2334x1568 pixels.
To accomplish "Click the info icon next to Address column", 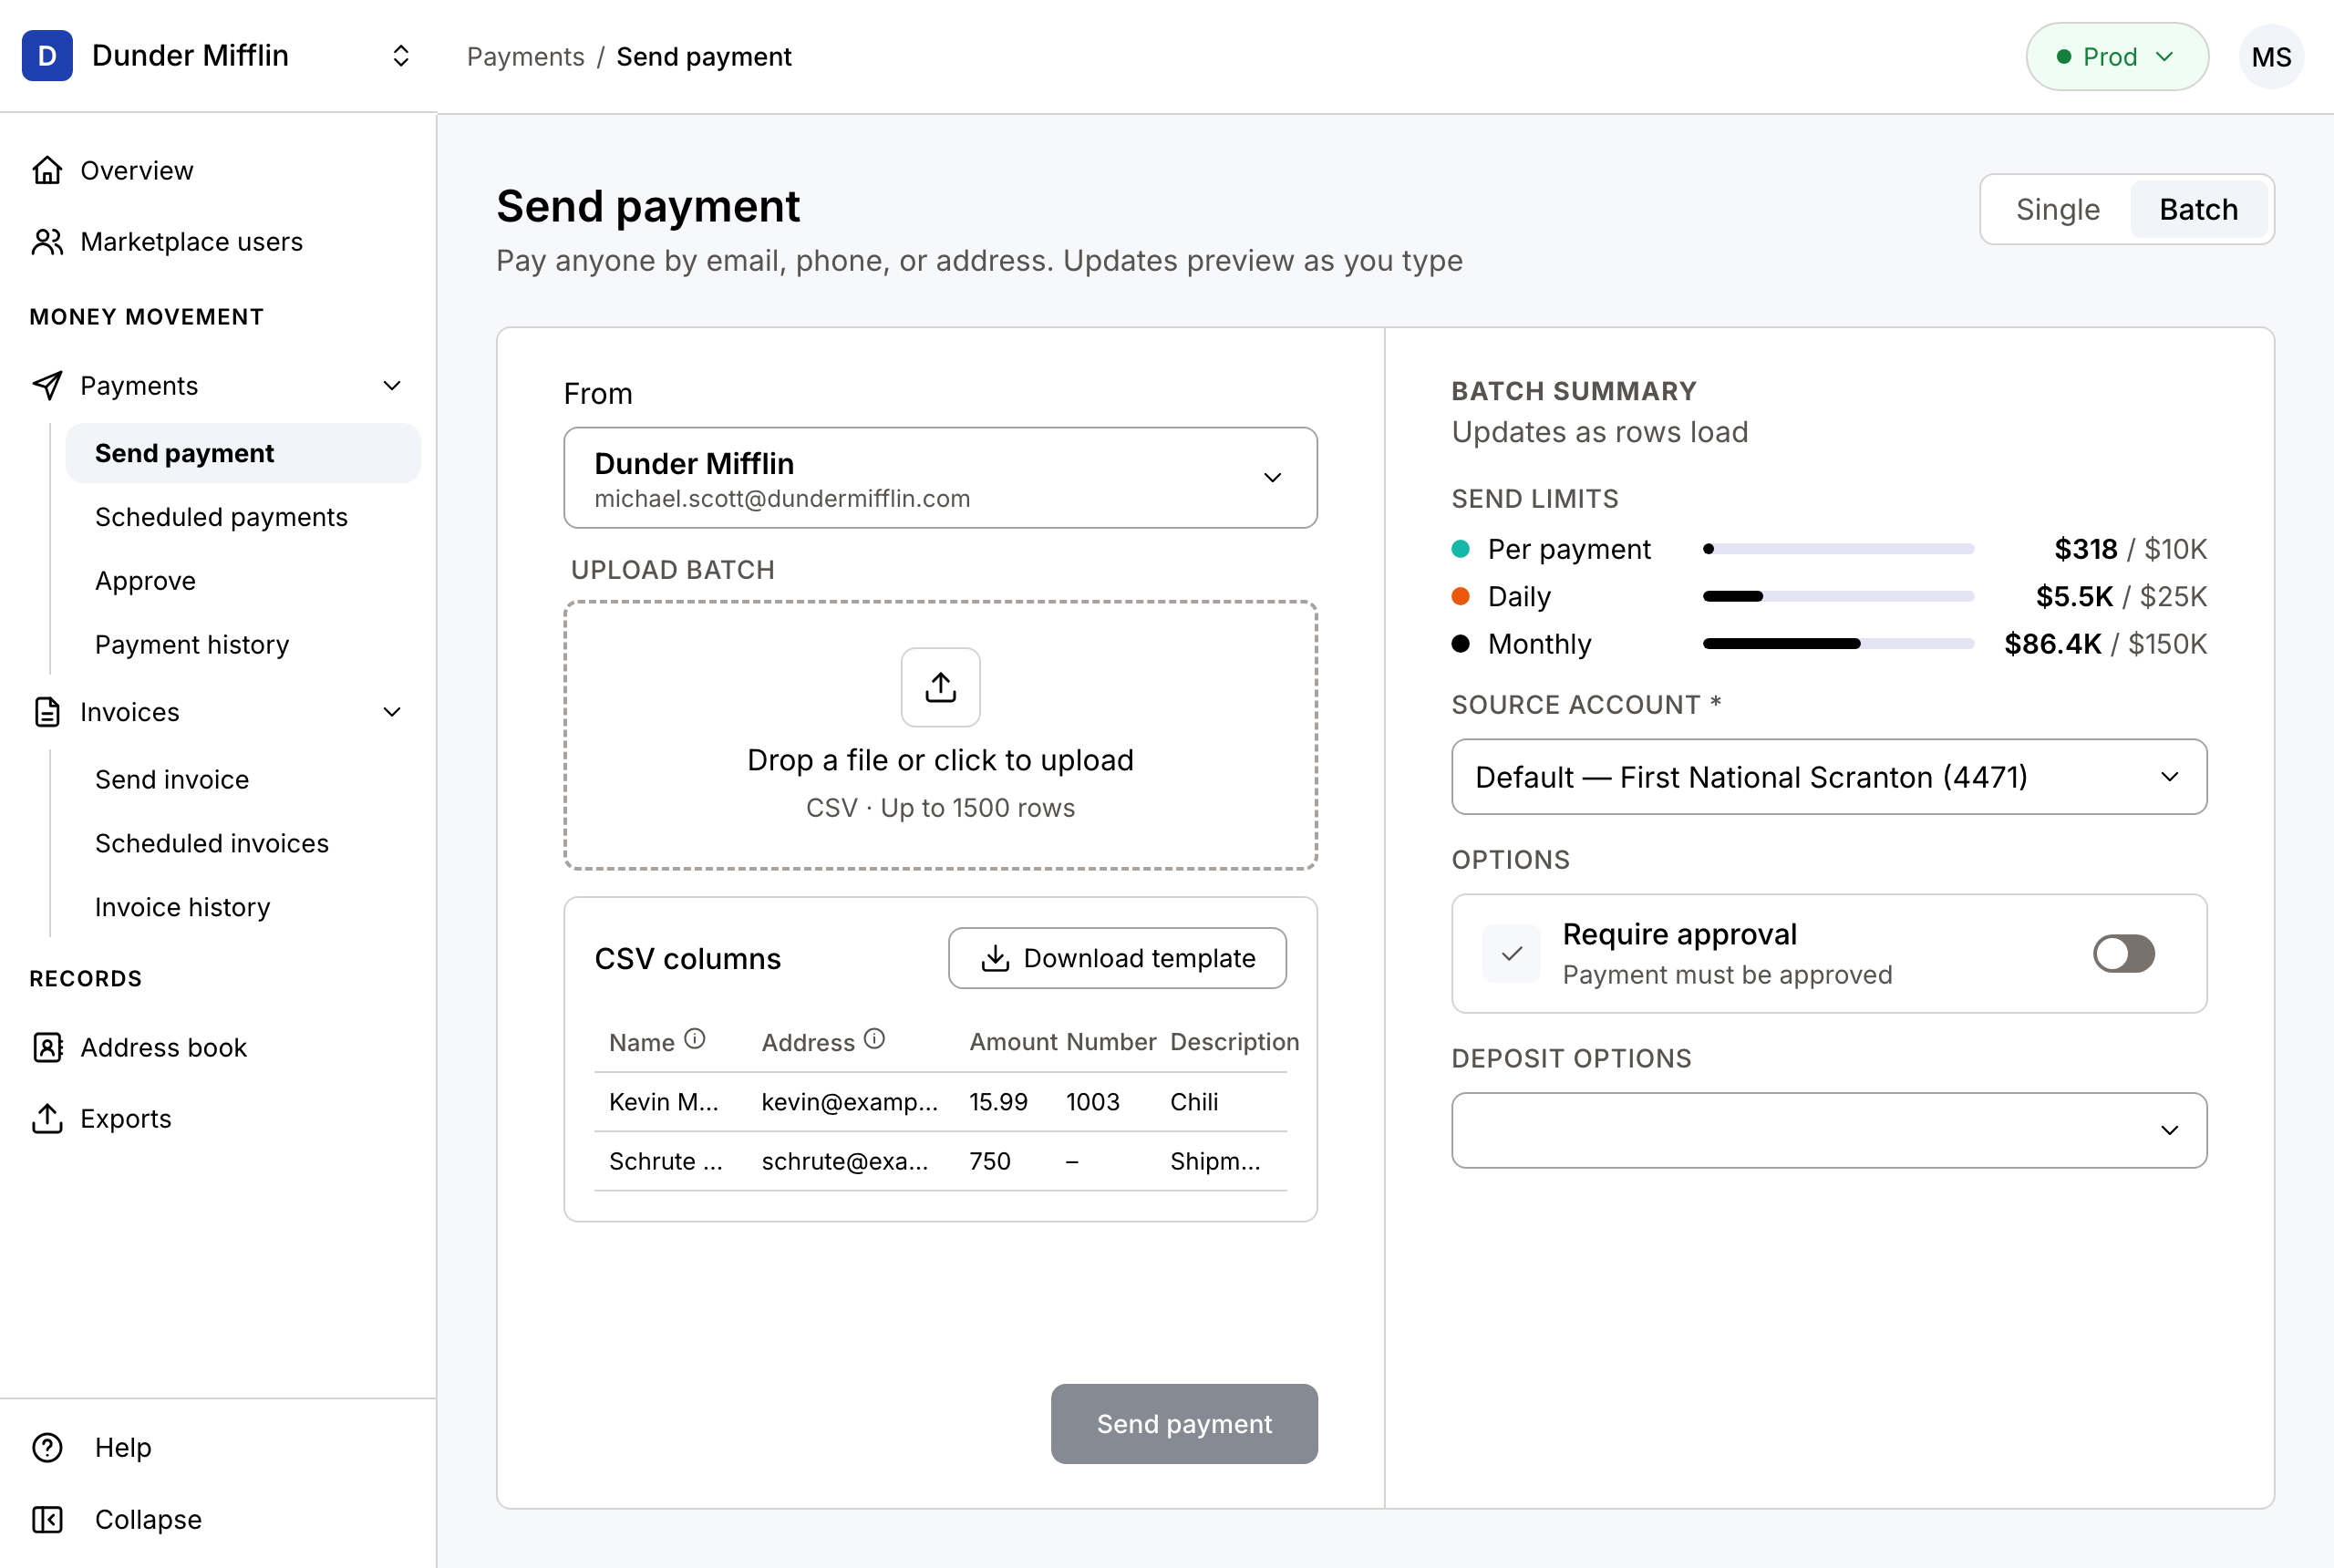I will 874,1040.
